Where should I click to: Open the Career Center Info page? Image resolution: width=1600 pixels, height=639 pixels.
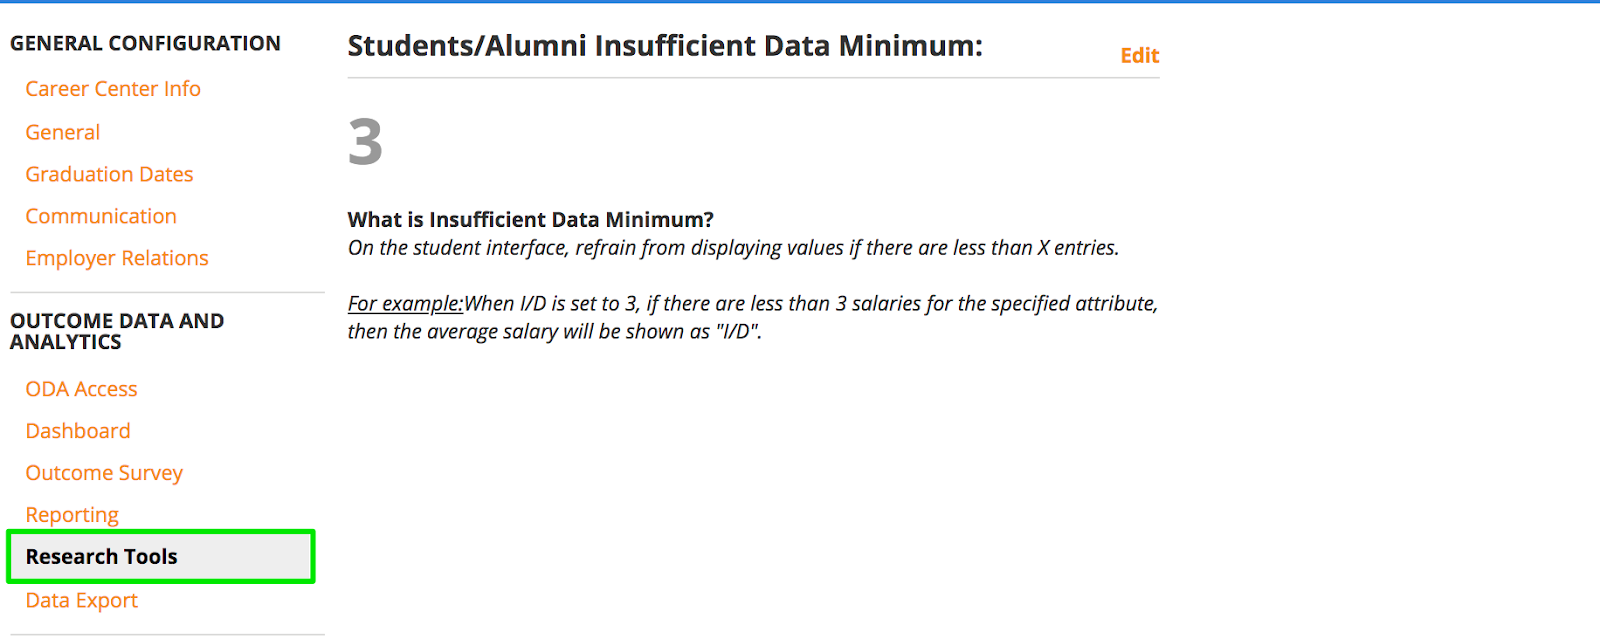pos(113,89)
